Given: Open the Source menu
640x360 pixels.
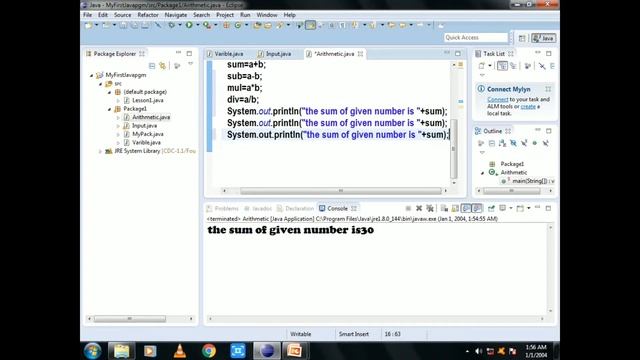Looking at the screenshot, I should tap(122, 15).
